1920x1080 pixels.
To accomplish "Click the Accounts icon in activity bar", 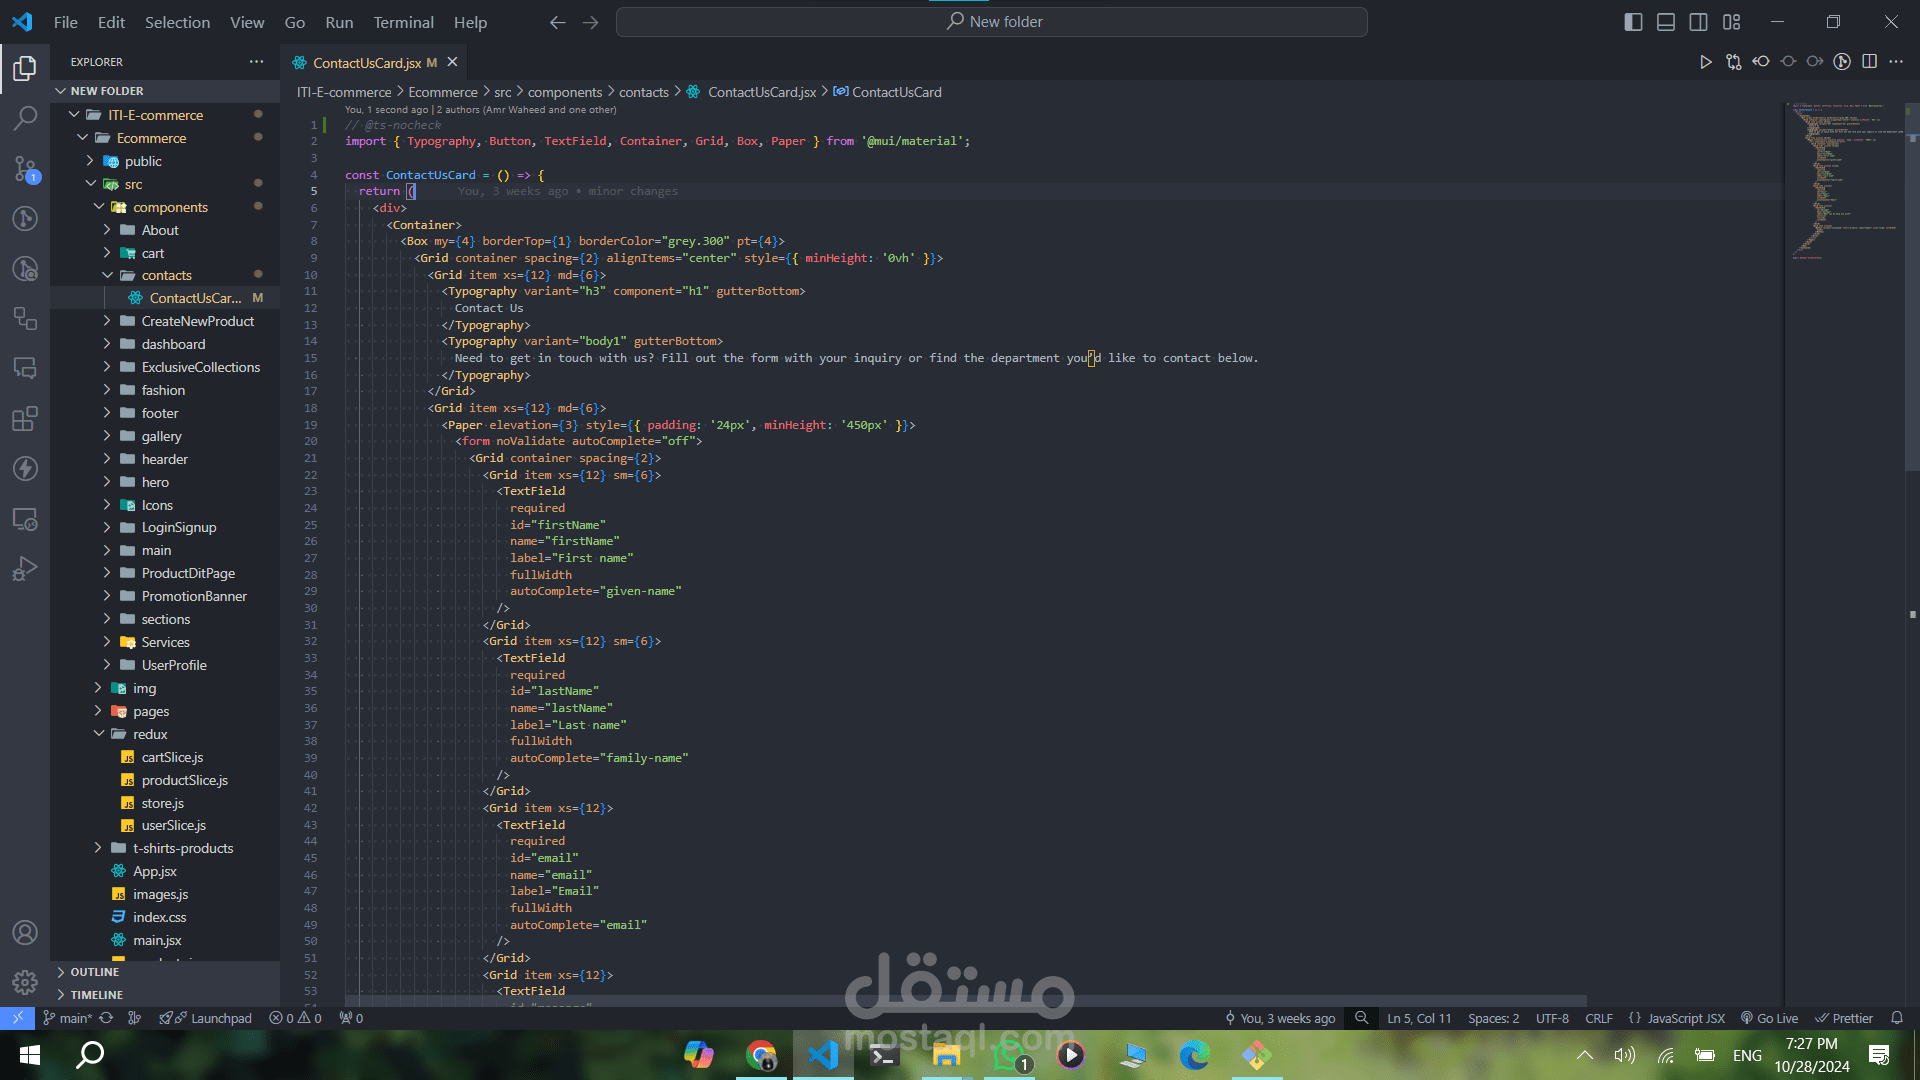I will [x=25, y=933].
